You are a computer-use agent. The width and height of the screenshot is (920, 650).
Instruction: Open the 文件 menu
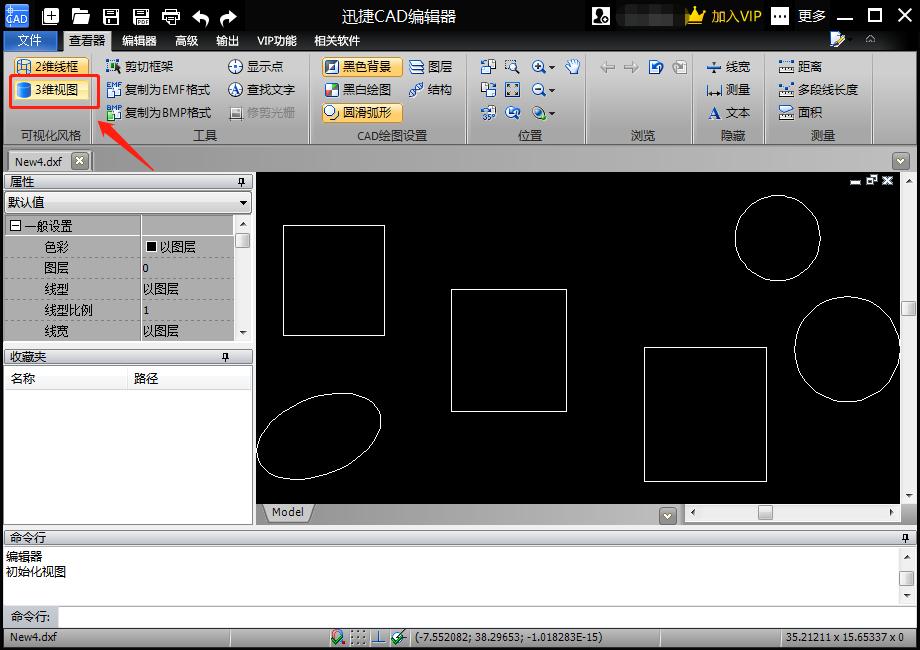point(30,41)
